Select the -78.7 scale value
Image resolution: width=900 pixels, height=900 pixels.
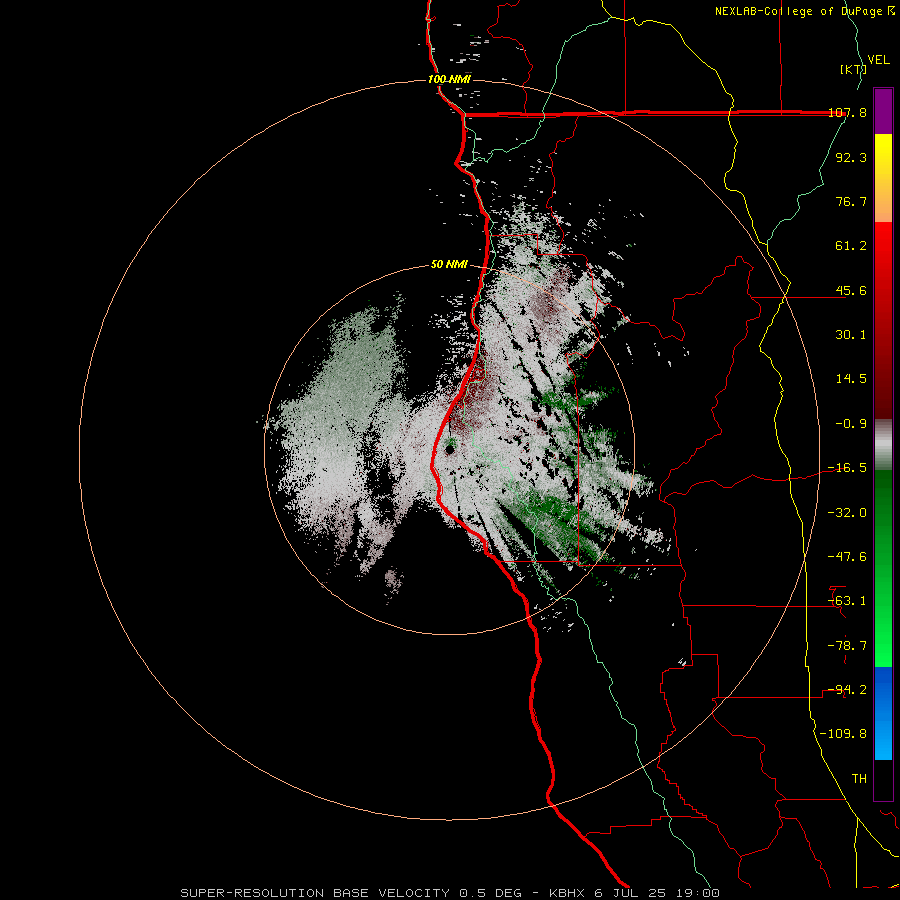pos(847,646)
